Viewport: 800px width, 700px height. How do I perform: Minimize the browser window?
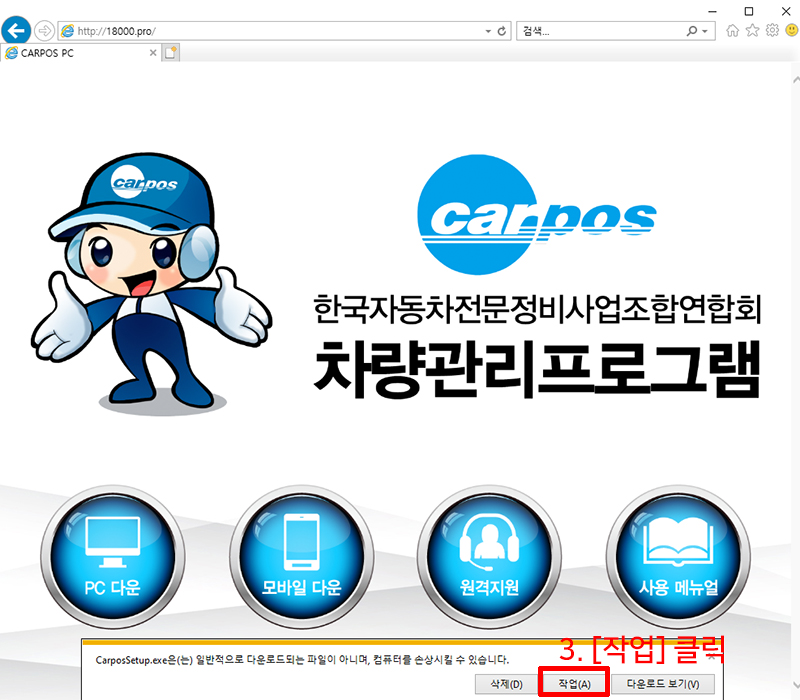click(x=713, y=11)
